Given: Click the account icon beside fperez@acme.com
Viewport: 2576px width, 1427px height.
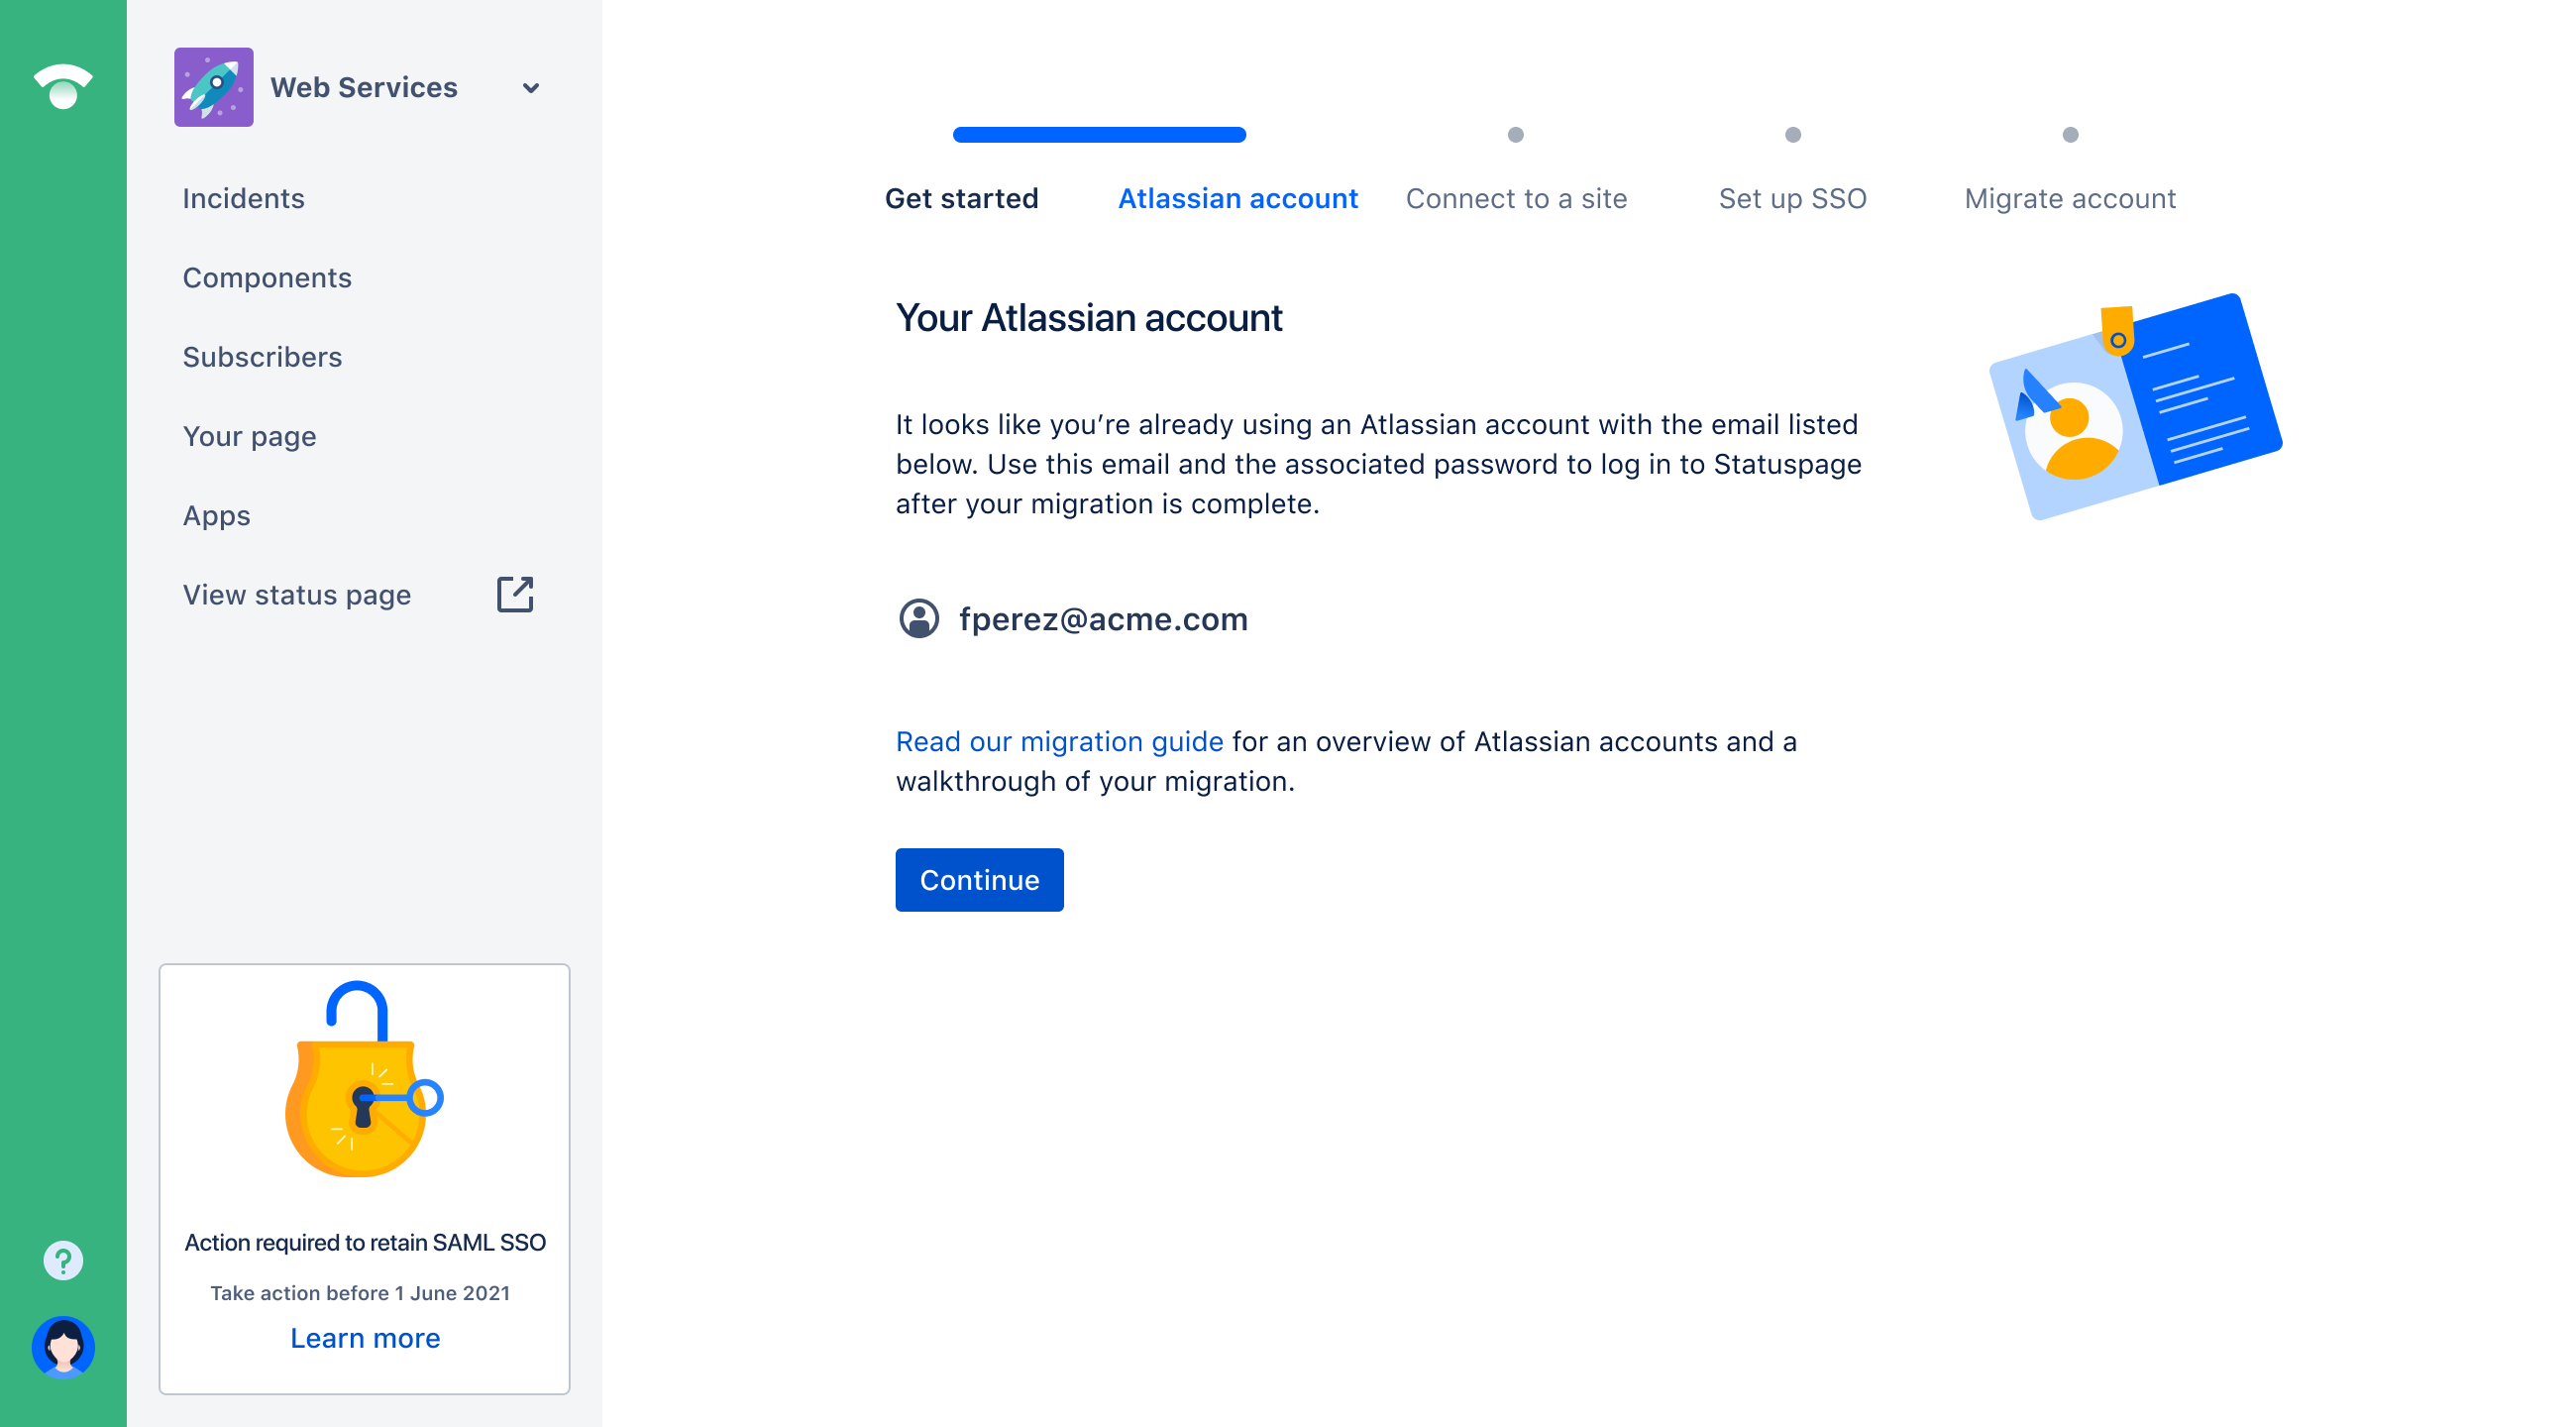Looking at the screenshot, I should pyautogui.click(x=918, y=618).
